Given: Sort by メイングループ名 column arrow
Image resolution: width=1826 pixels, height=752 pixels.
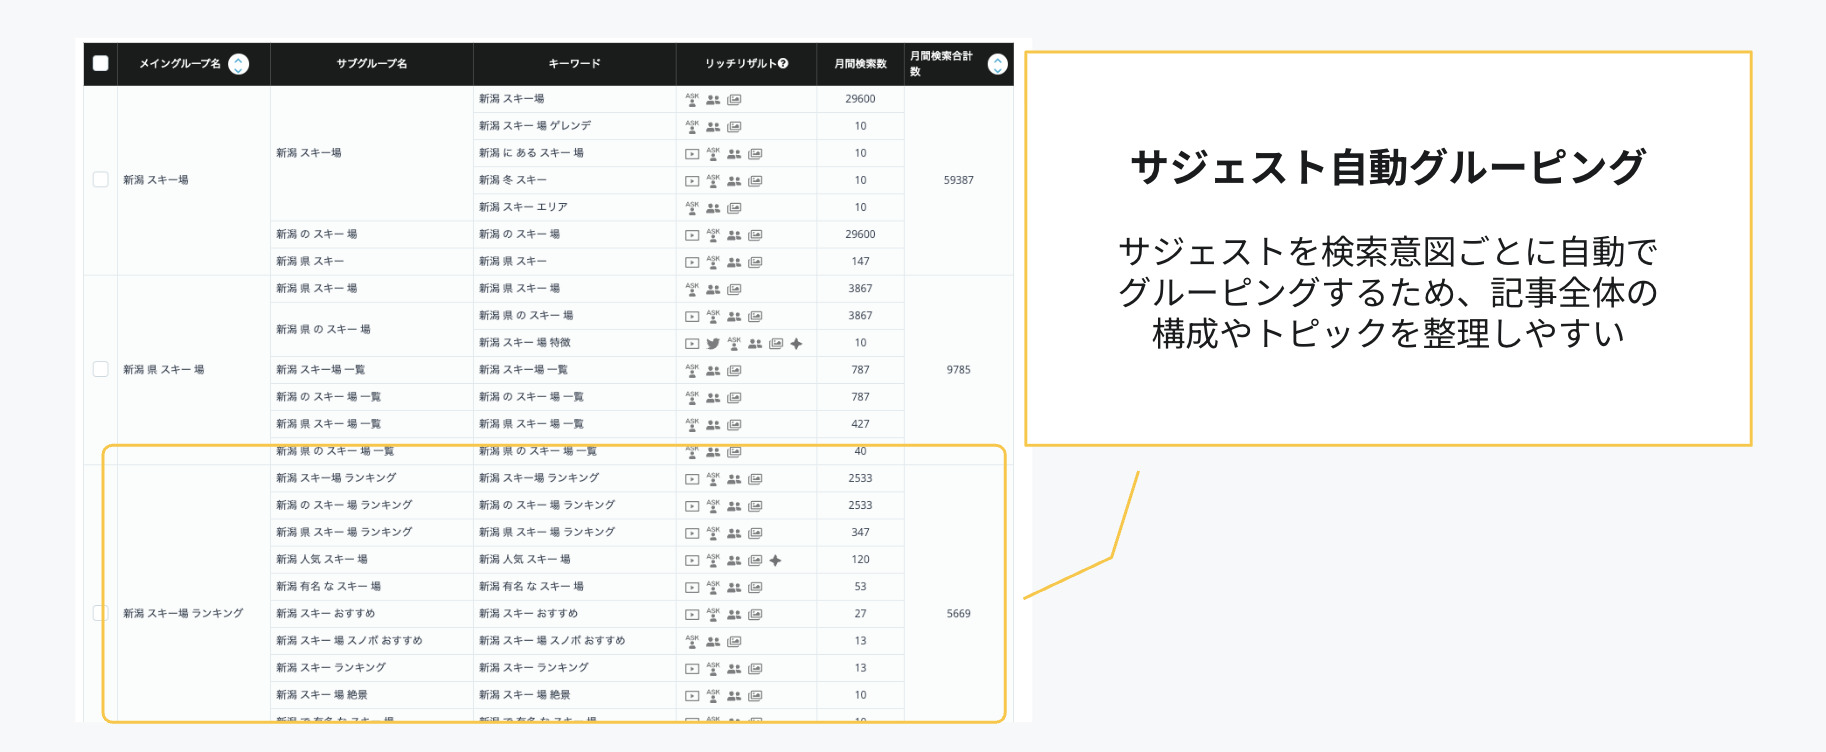Looking at the screenshot, I should click(x=238, y=64).
